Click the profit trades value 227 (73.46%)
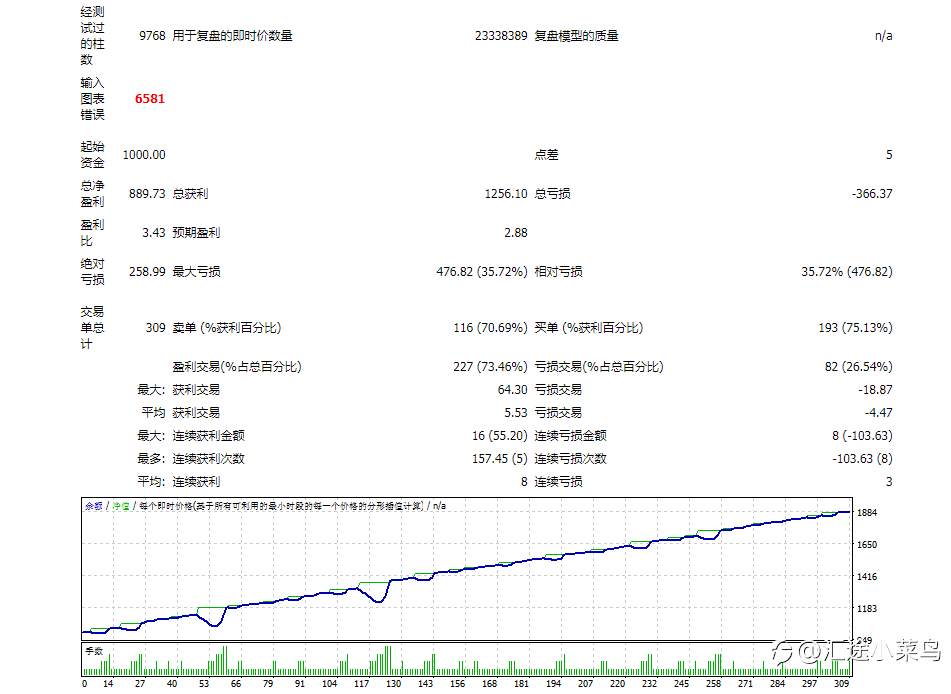 click(491, 366)
